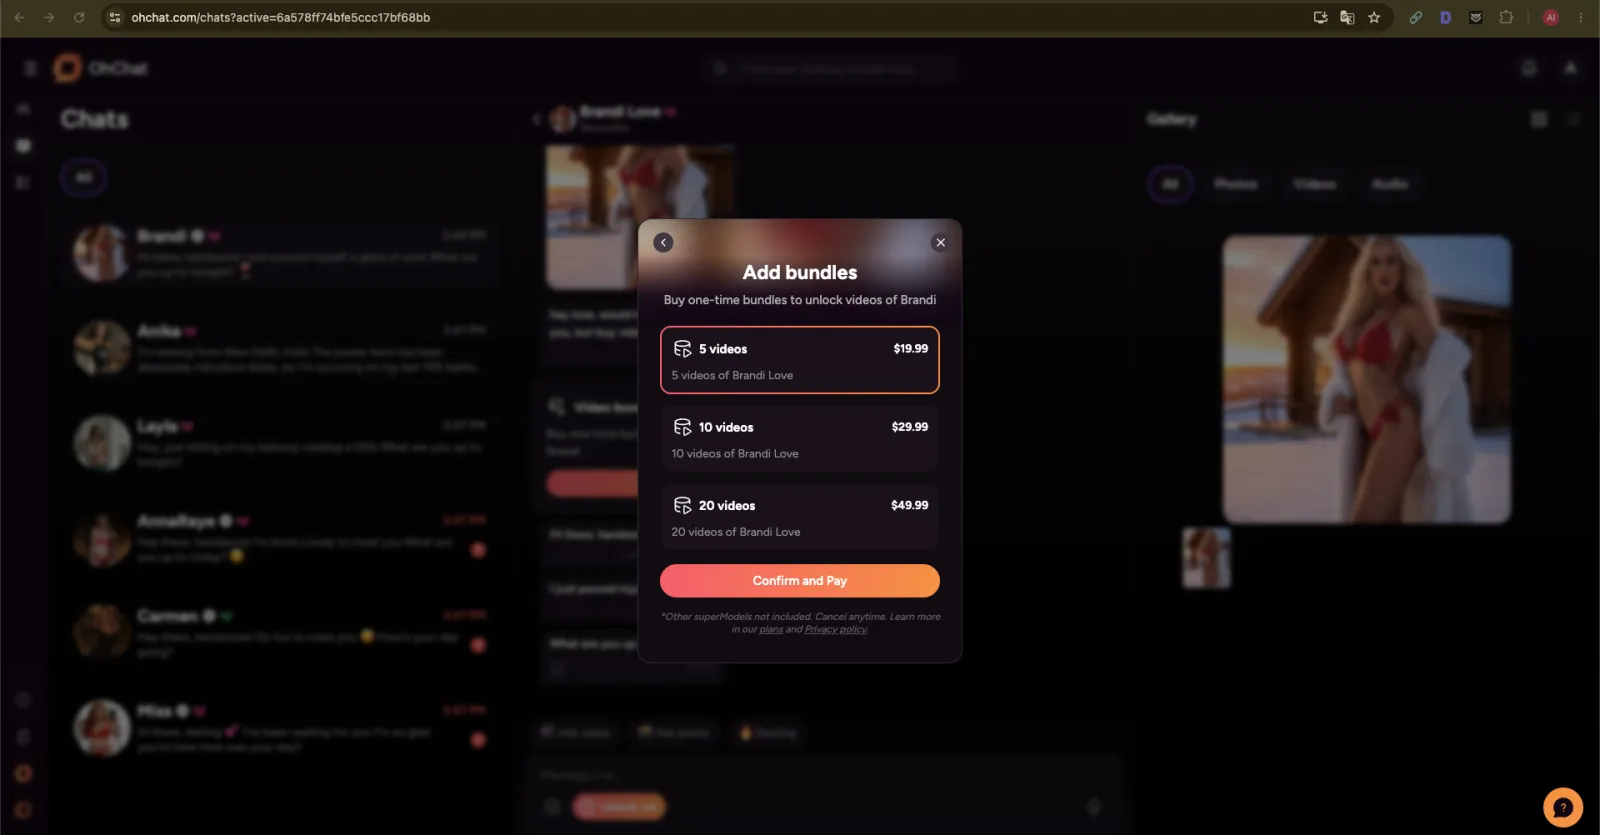The height and width of the screenshot is (835, 1600).
Task: Open the orange help chat bubble
Action: pyautogui.click(x=1562, y=807)
